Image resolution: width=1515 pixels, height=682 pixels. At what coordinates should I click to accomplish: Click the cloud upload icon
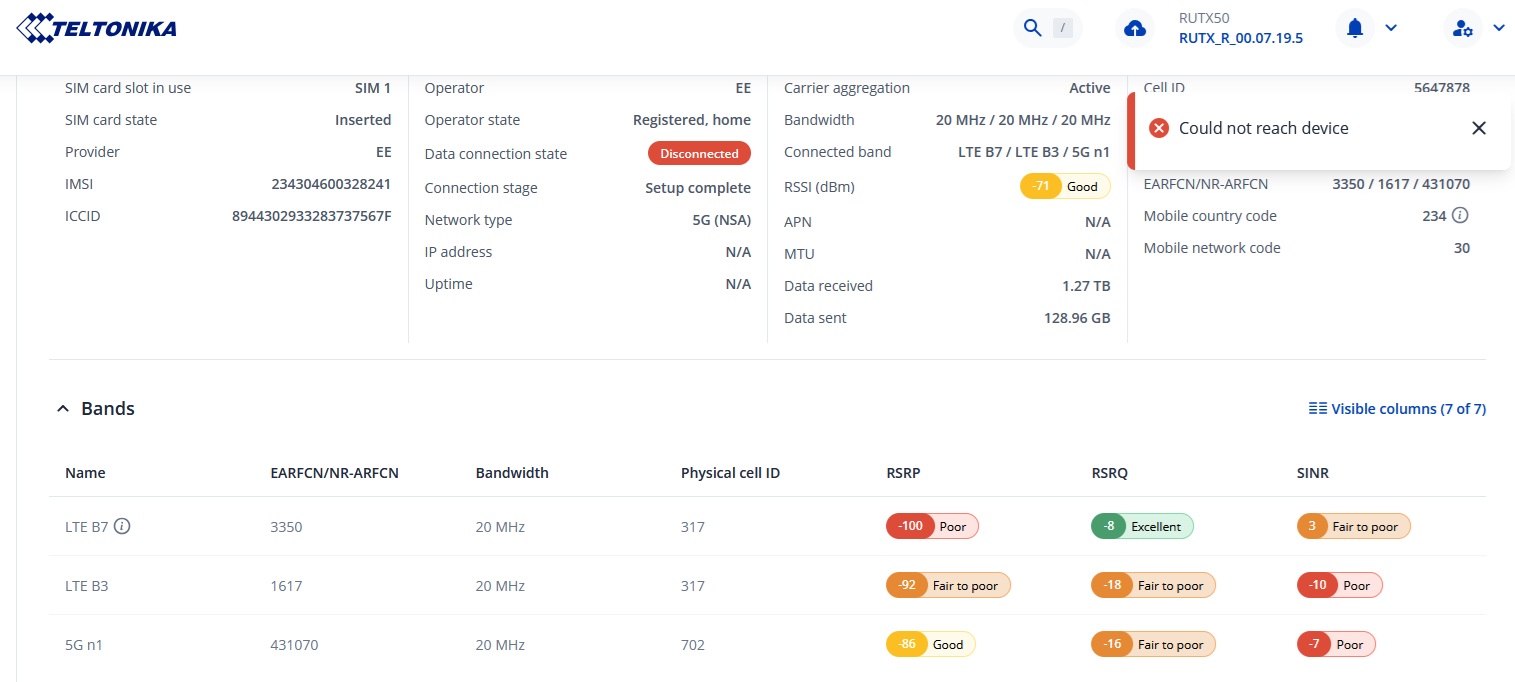pos(1135,28)
